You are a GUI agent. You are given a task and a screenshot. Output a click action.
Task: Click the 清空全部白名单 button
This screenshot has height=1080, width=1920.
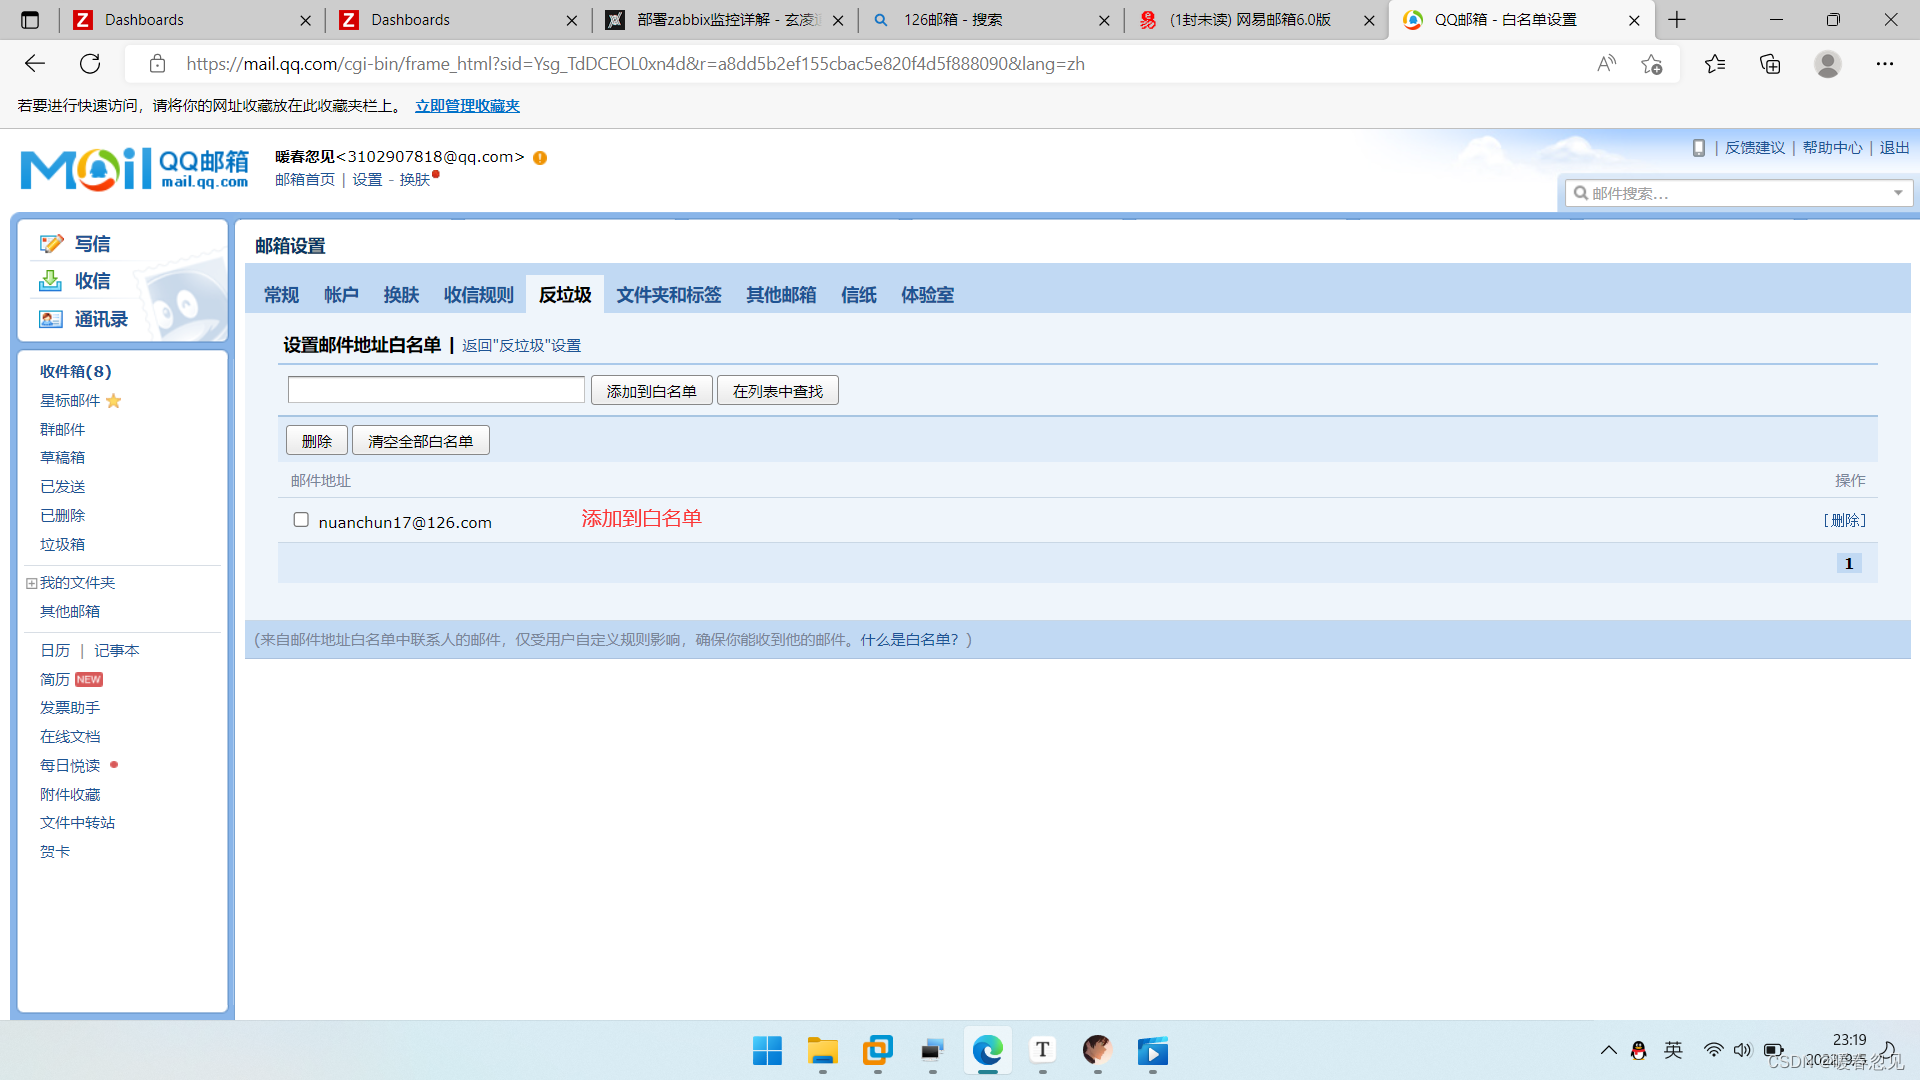[x=420, y=441]
